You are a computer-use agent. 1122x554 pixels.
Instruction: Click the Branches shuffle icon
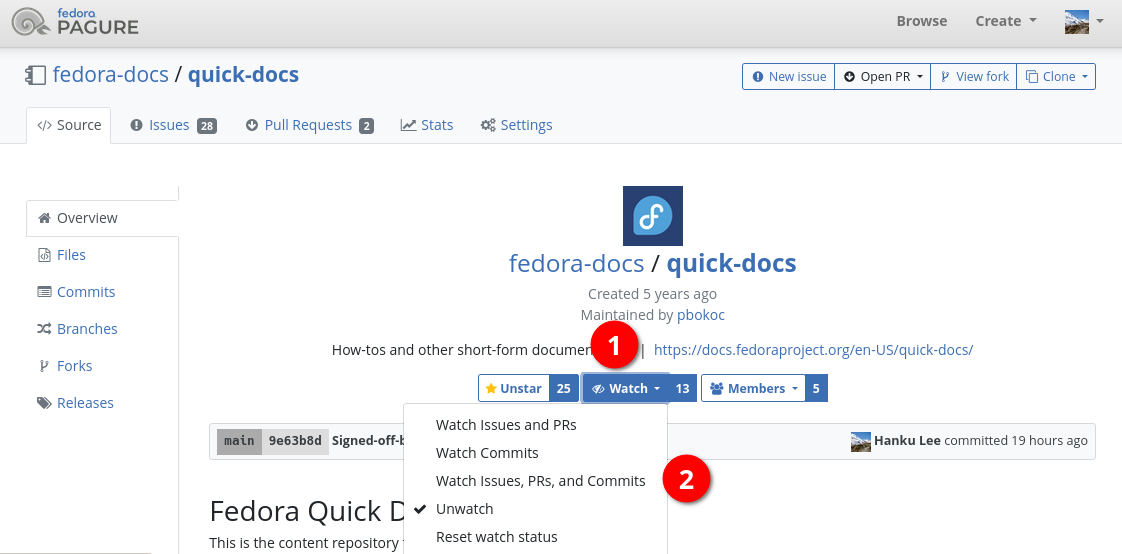(44, 329)
